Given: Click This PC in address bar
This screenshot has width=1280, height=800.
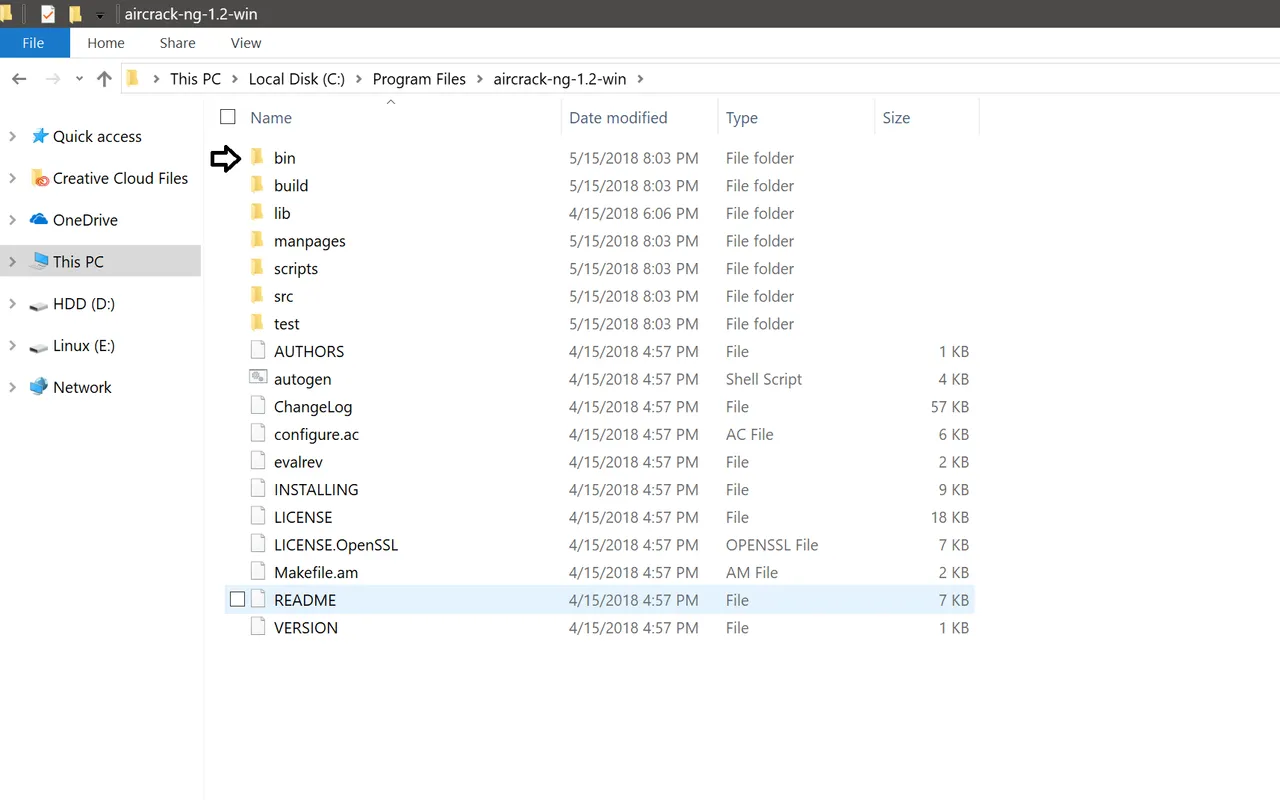Looking at the screenshot, I should point(196,79).
